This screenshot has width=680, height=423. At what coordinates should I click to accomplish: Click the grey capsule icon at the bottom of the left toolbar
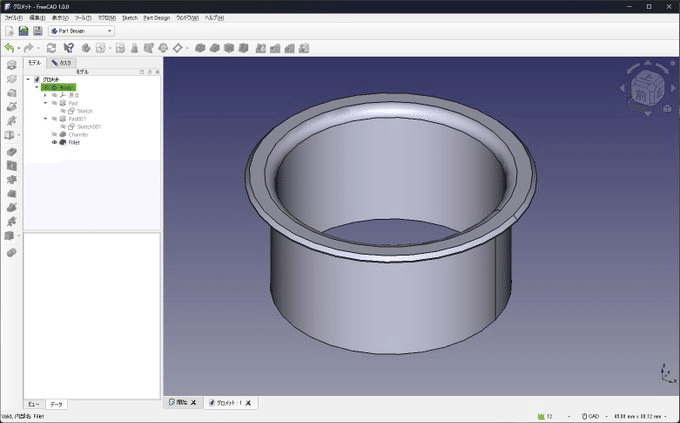pyautogui.click(x=12, y=252)
